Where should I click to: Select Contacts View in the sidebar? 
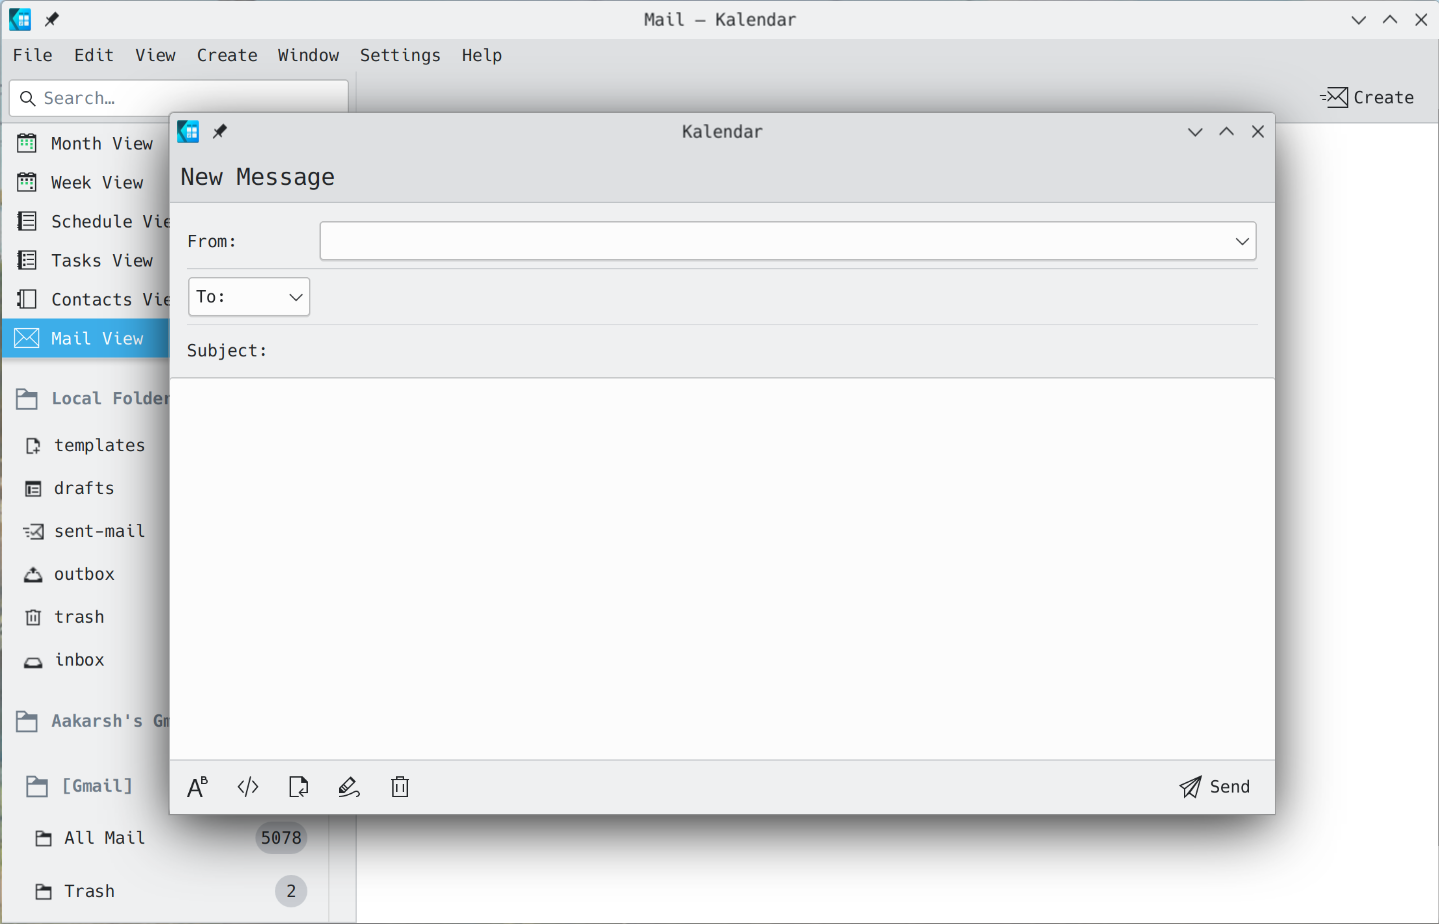click(x=100, y=299)
